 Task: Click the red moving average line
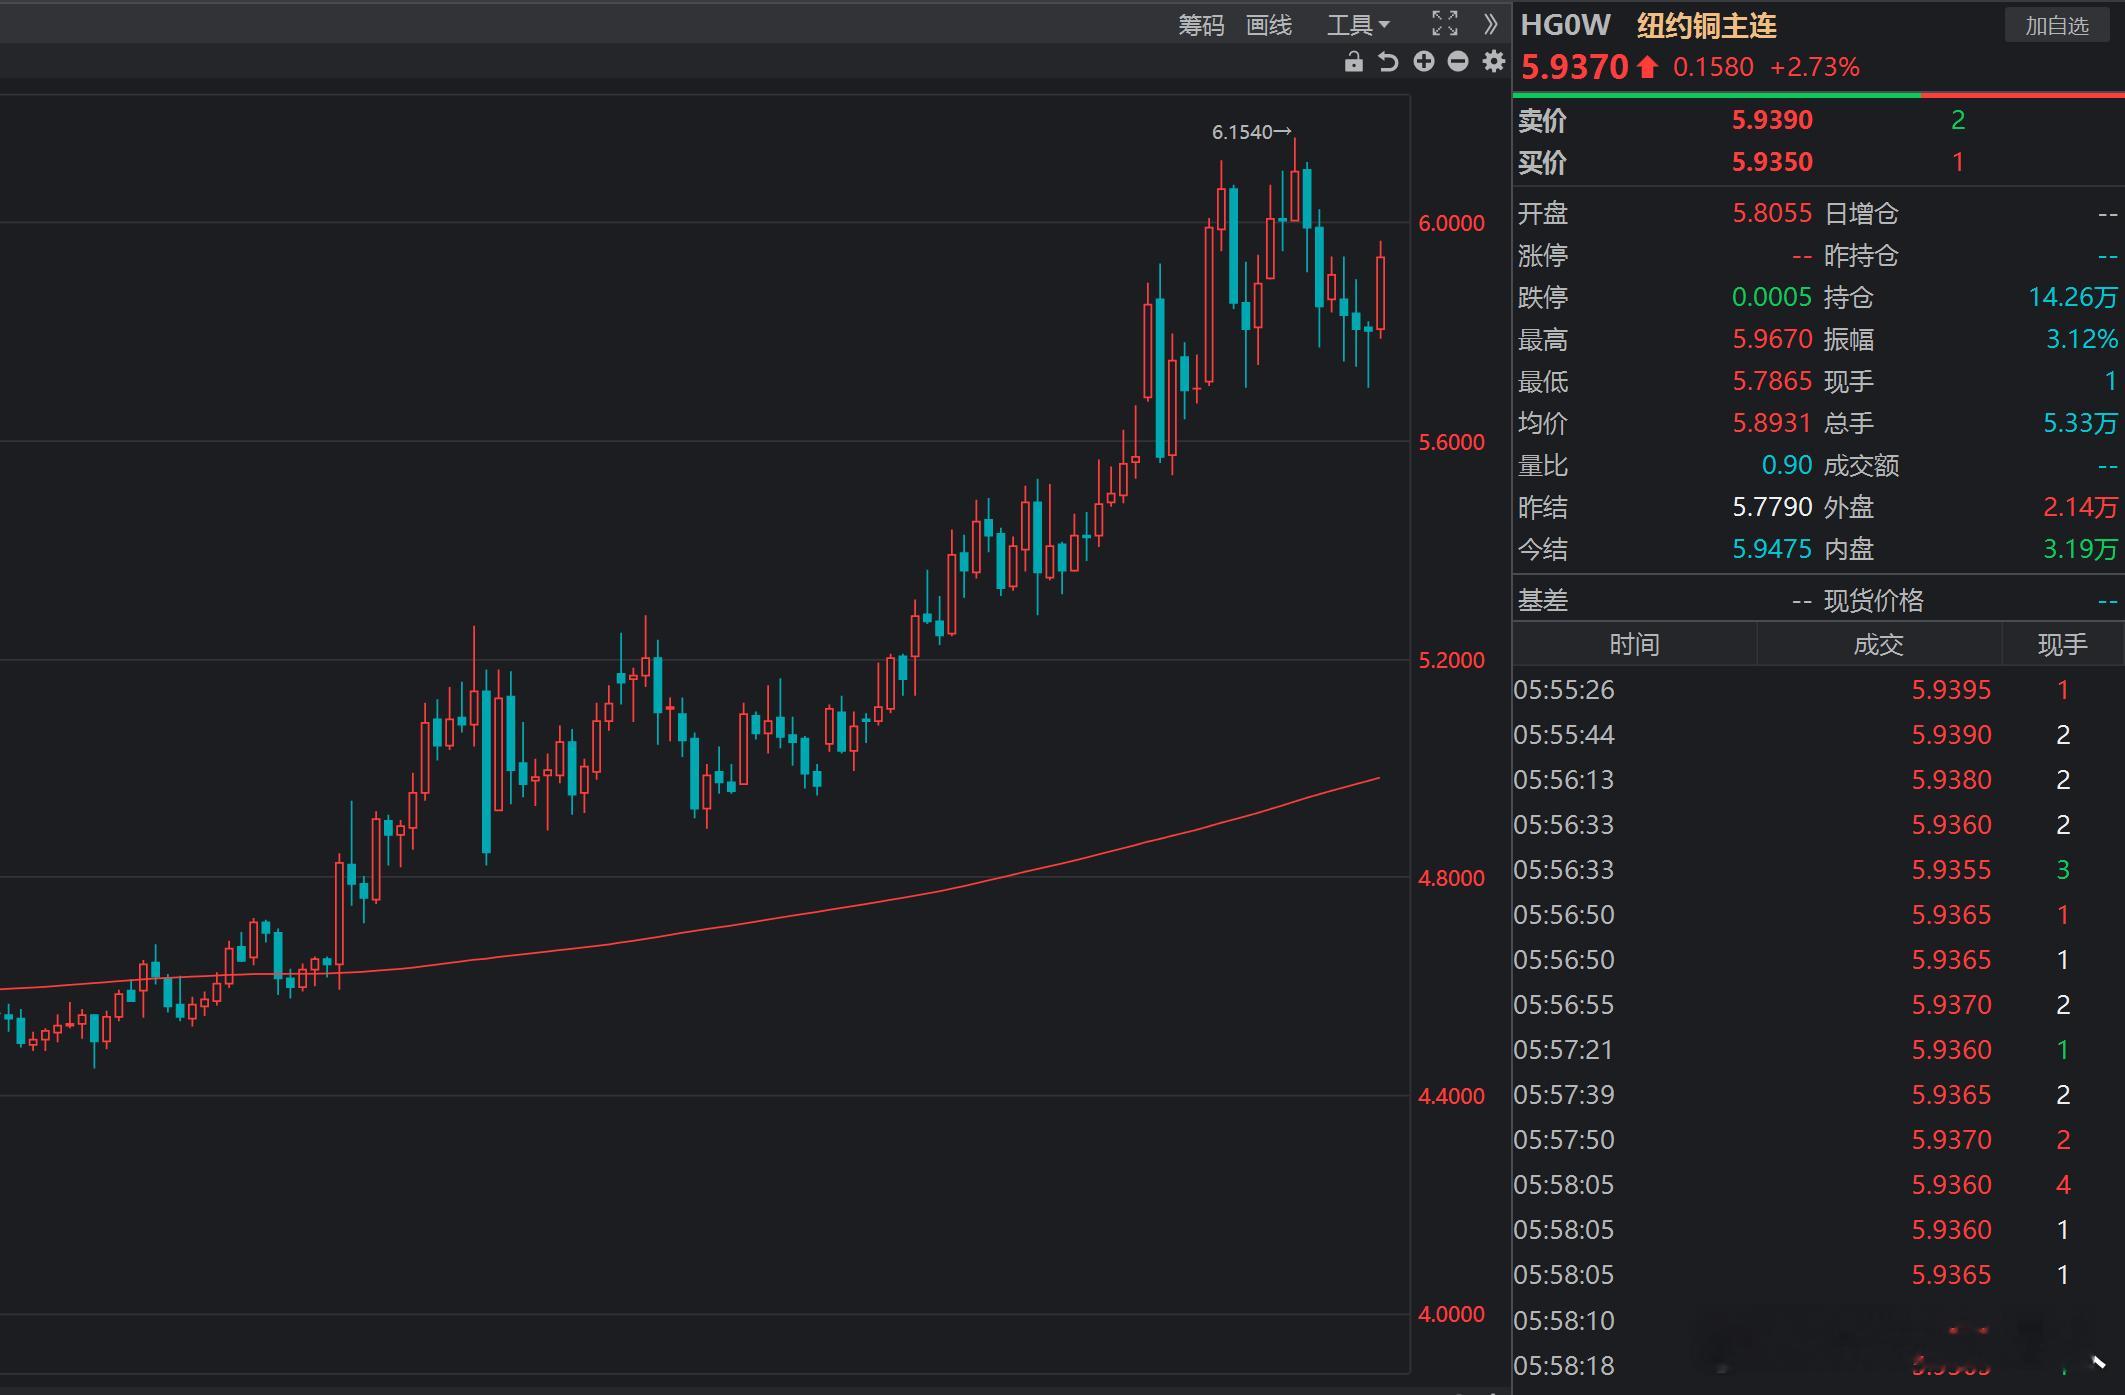(x=800, y=915)
